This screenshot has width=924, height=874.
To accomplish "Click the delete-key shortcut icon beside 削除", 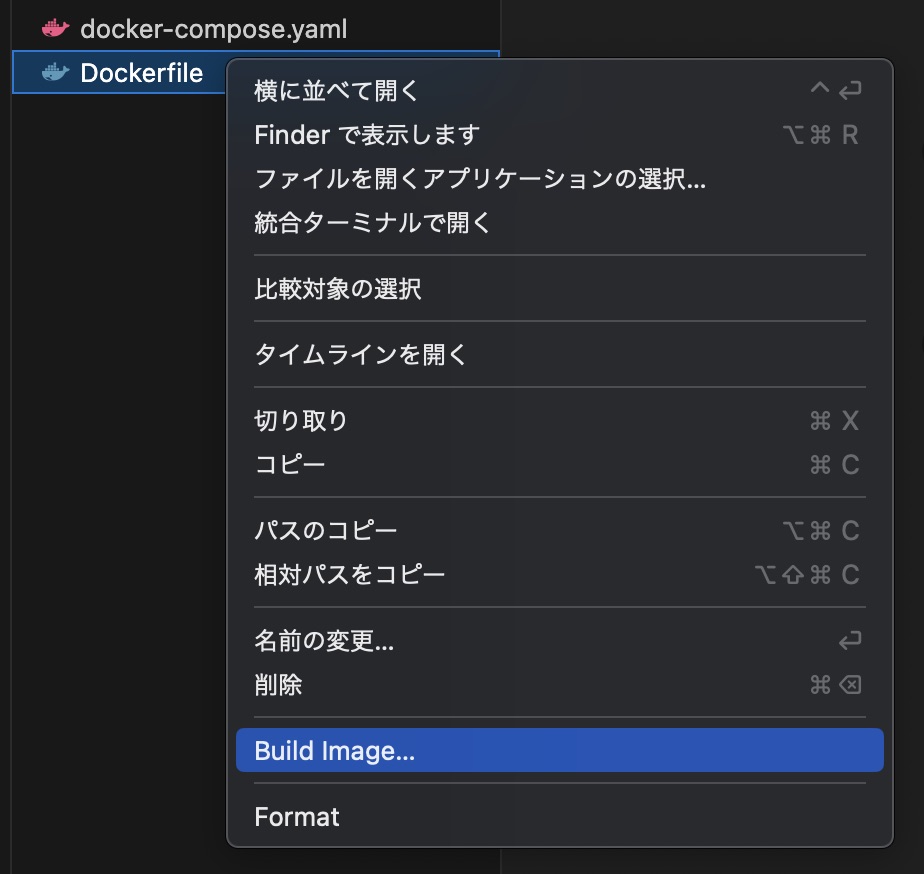I will (x=849, y=685).
